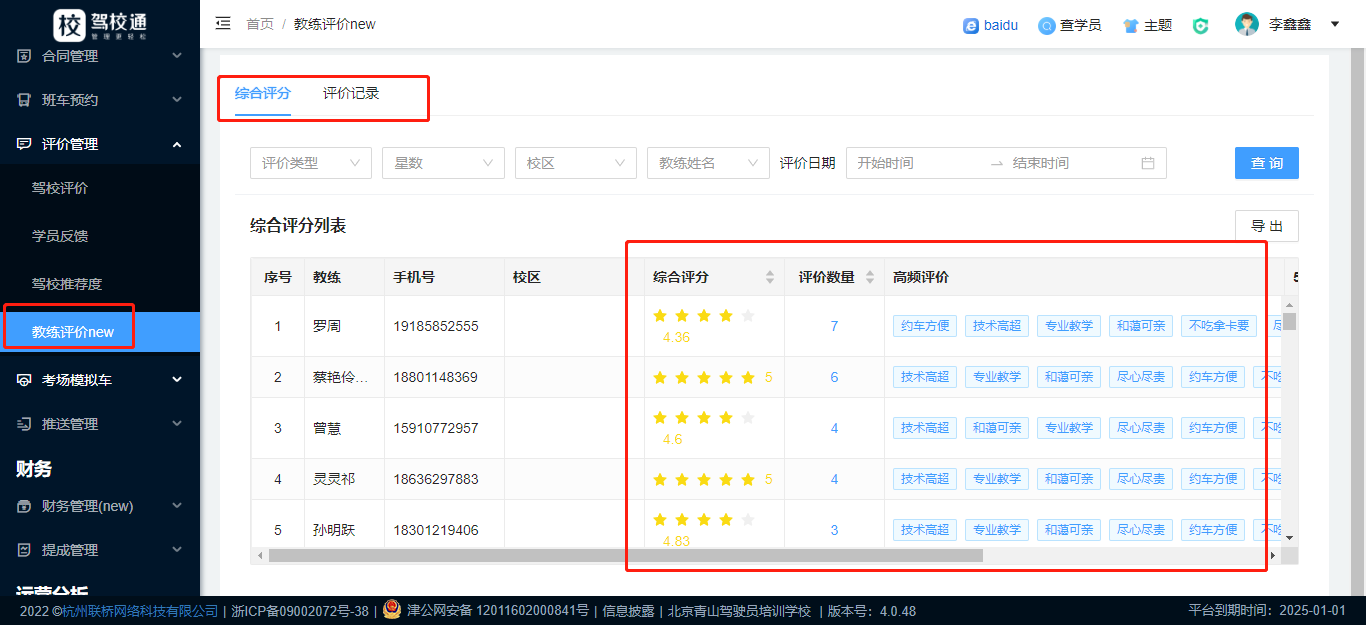The width and height of the screenshot is (1366, 625).
Task: Click the 合同管理 menu icon
Action: tap(24, 56)
